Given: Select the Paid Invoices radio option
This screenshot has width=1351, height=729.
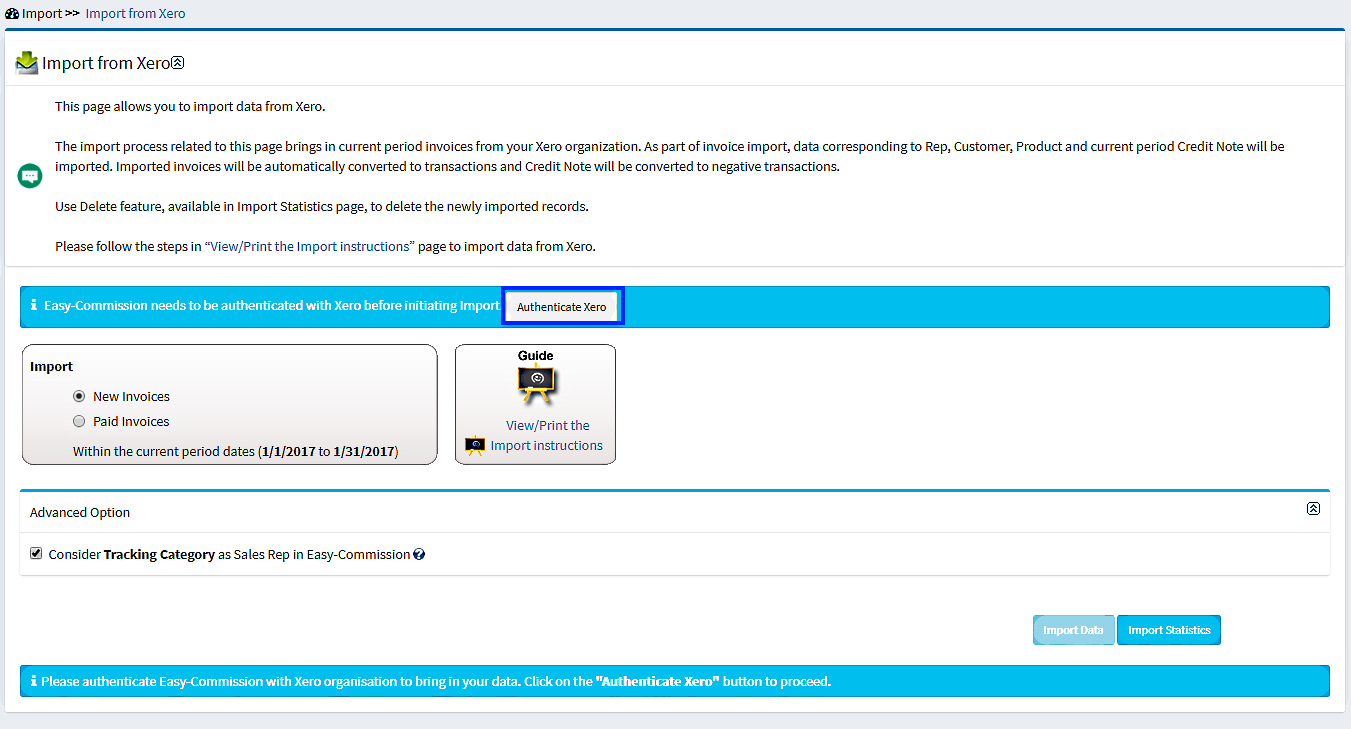Looking at the screenshot, I should coord(79,421).
